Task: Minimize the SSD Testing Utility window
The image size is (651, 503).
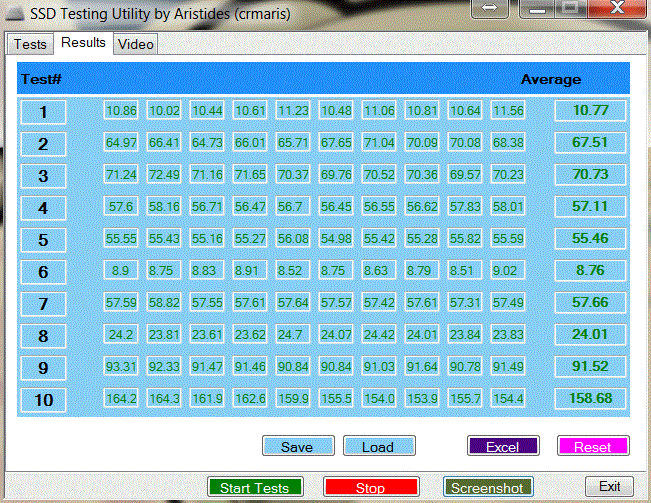Action: click(538, 11)
